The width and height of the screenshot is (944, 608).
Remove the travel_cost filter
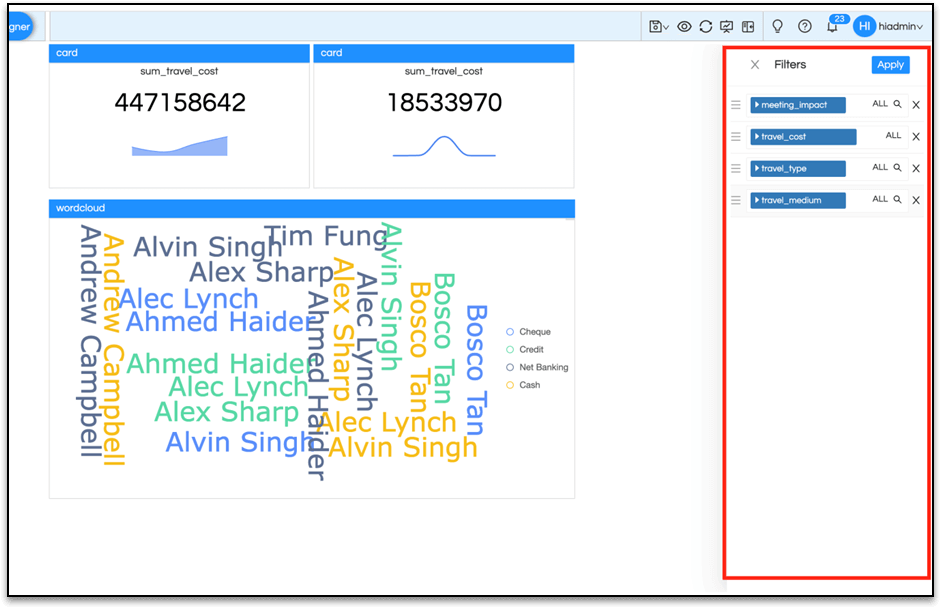pyautogui.click(x=916, y=137)
